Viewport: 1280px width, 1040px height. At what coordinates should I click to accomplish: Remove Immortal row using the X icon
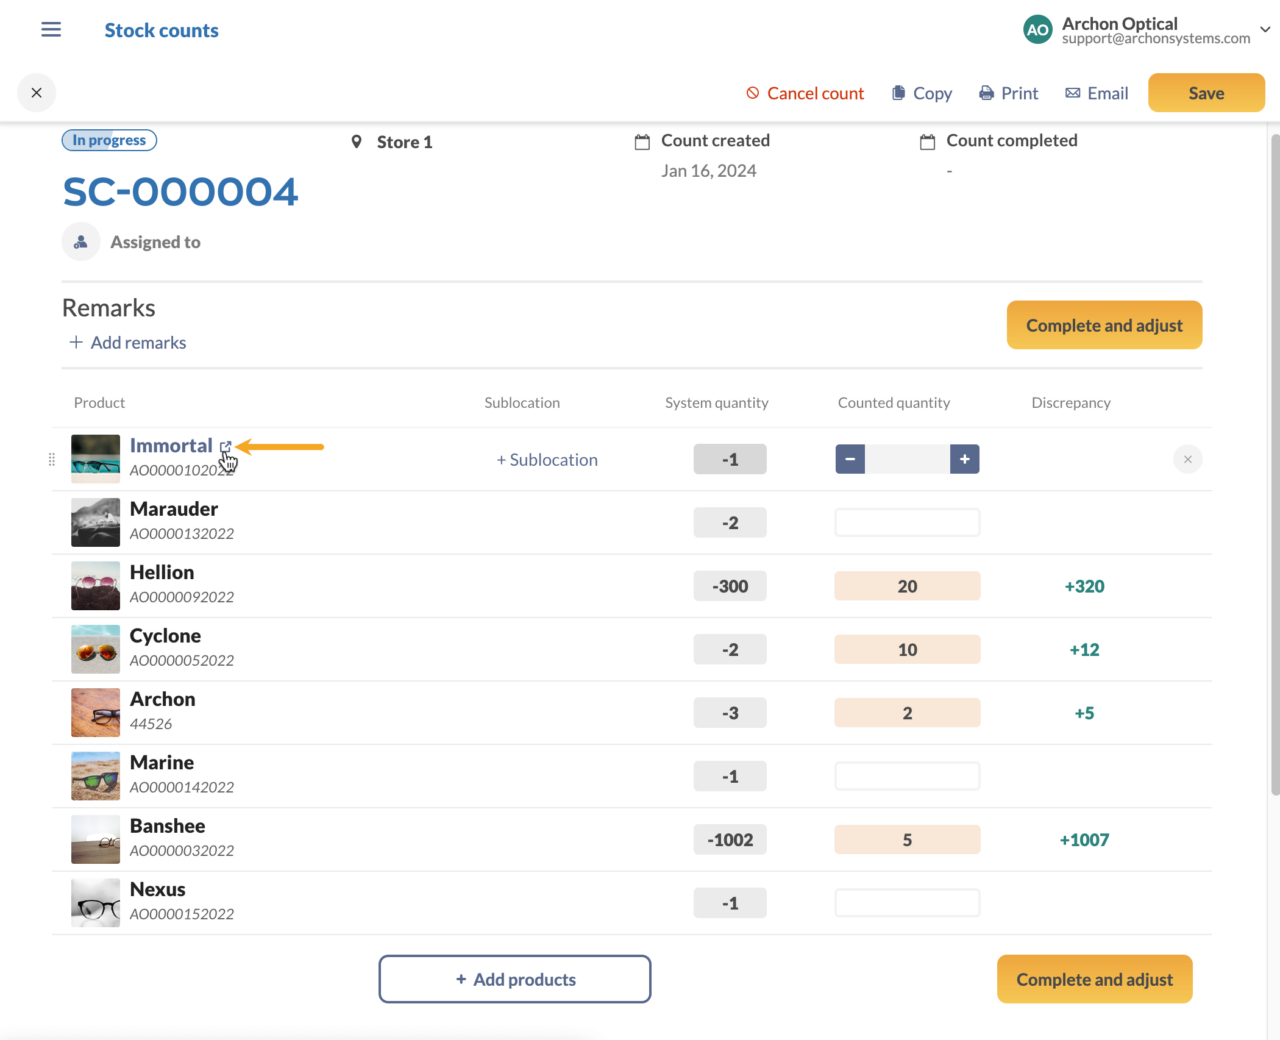[x=1187, y=459]
